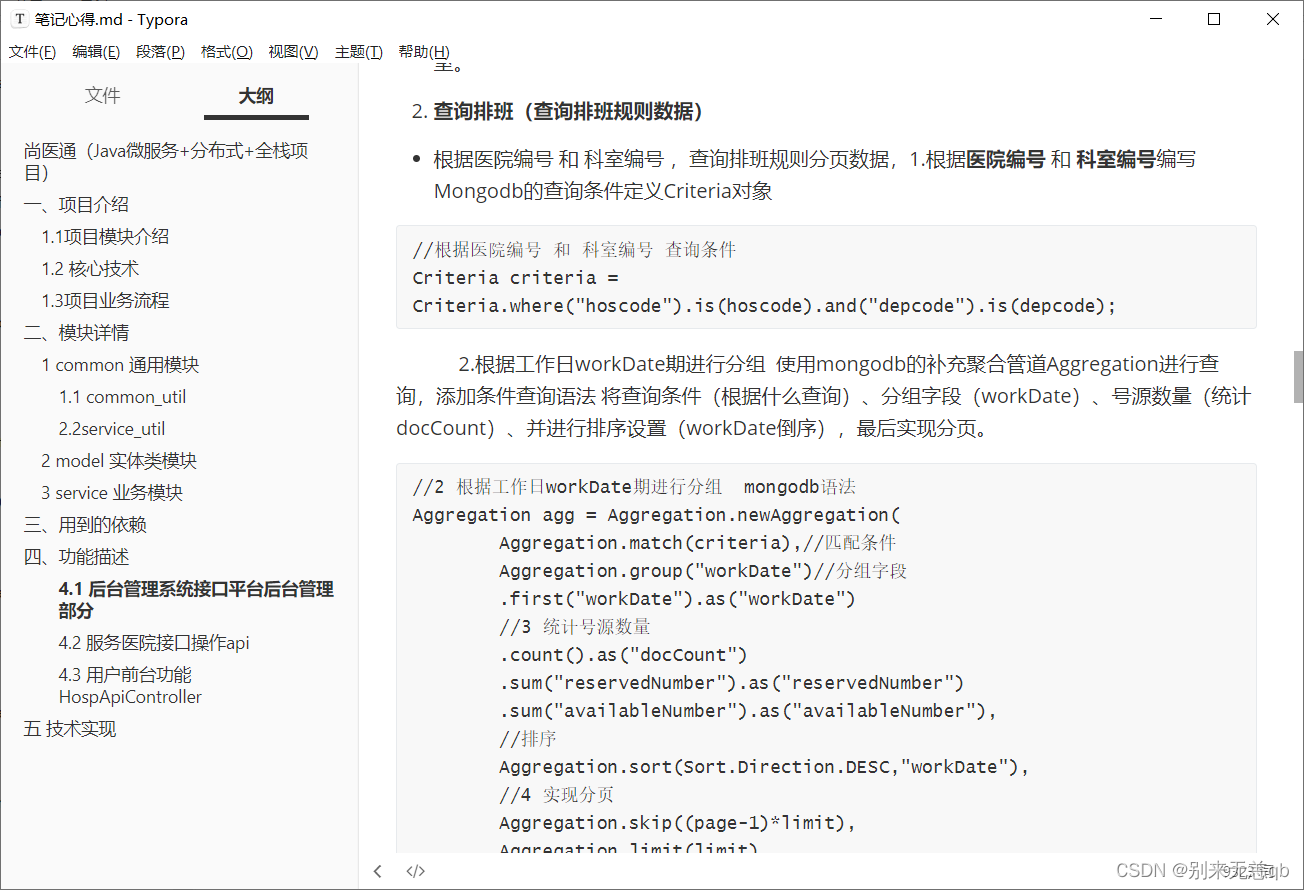This screenshot has height=890, width=1304.
Task: Click code line .first("workDate").as("workDate")
Action: 678,599
